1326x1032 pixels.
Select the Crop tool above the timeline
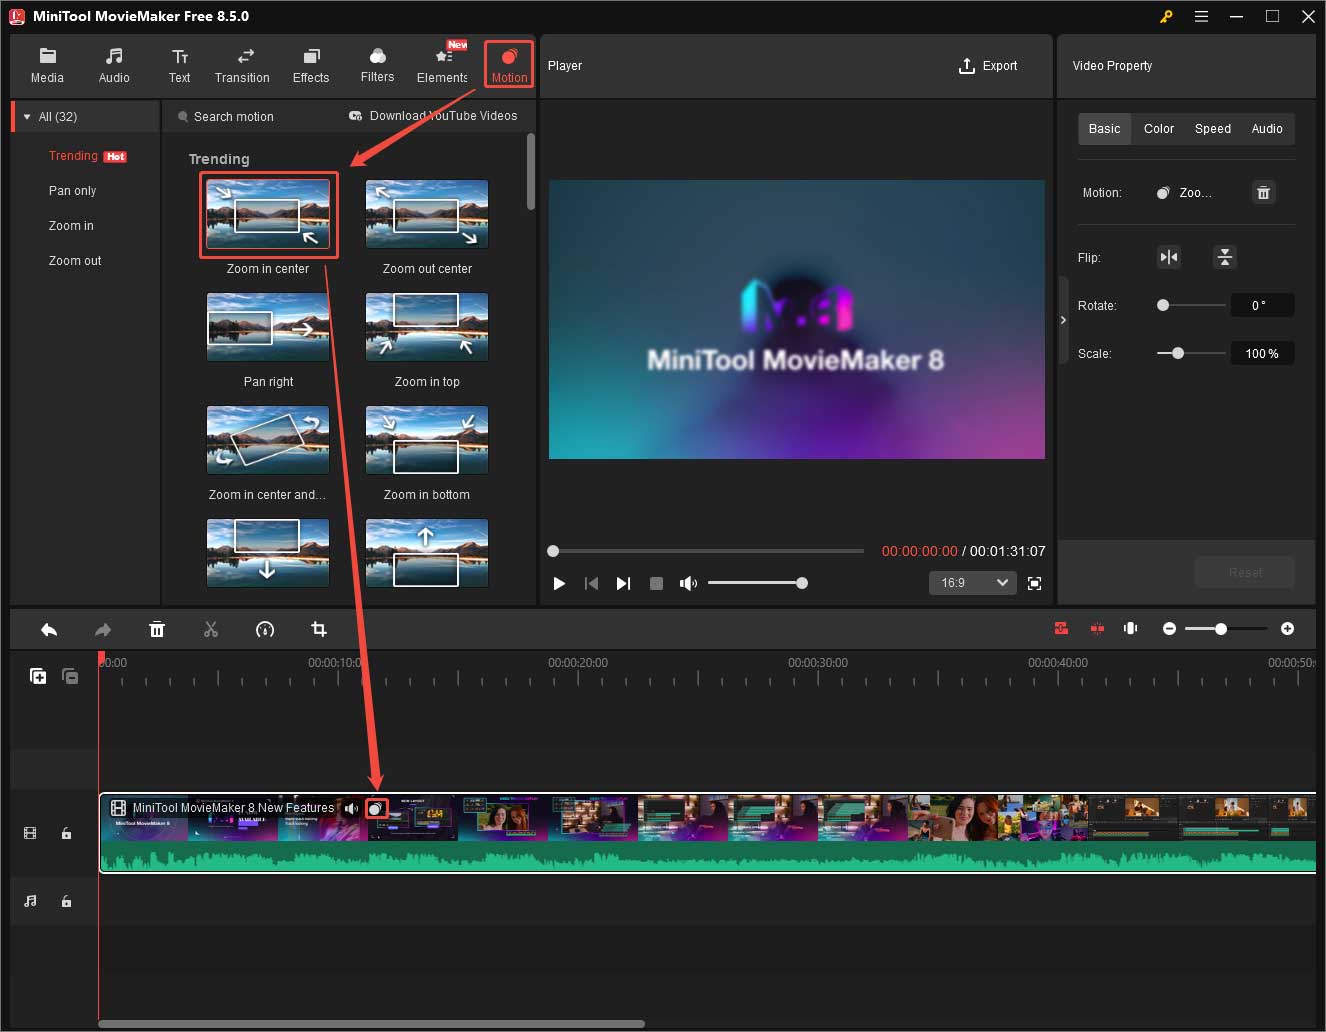point(319,629)
